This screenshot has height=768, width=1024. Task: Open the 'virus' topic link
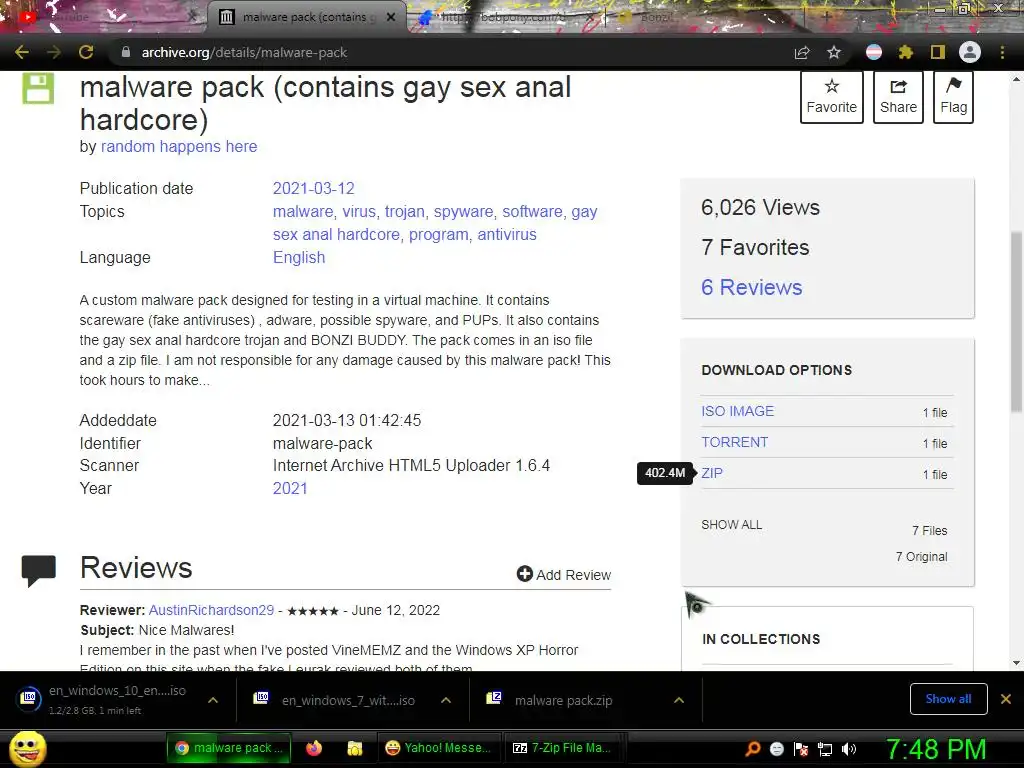tap(360, 212)
